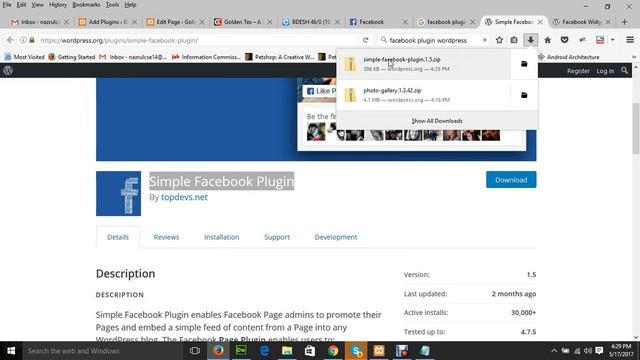
Task: Open the Tools menu
Action: 112,5
